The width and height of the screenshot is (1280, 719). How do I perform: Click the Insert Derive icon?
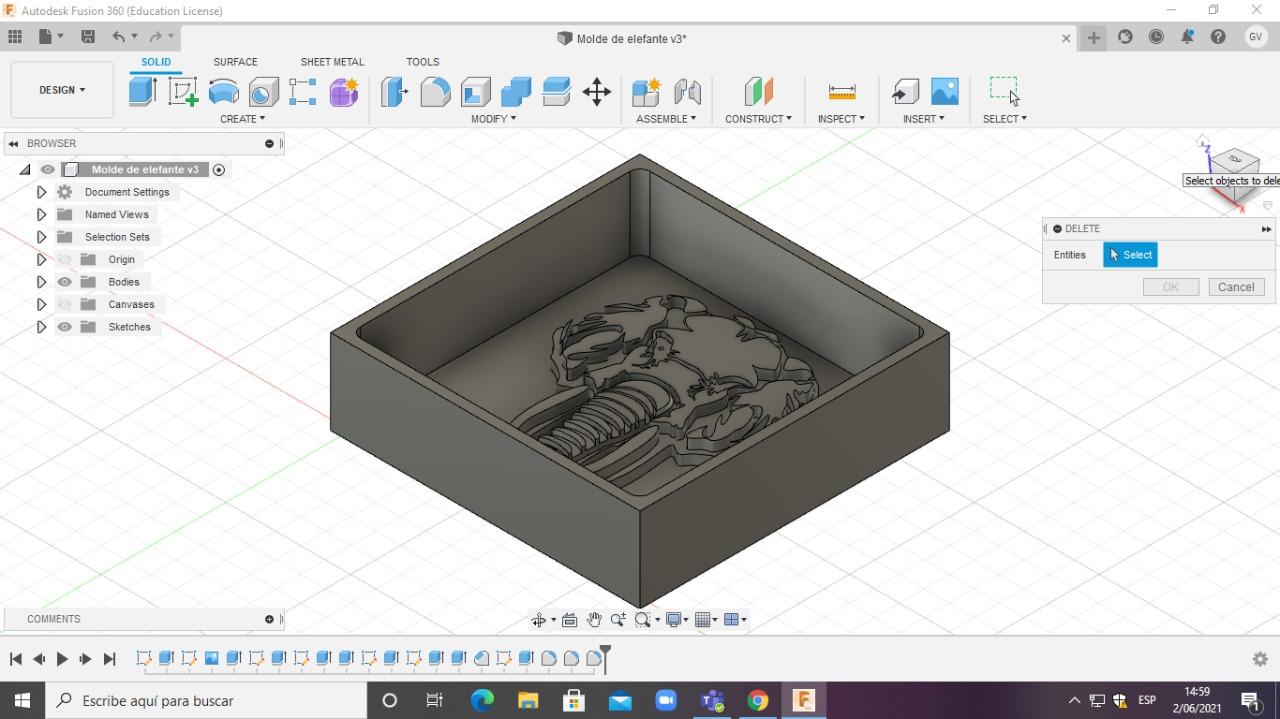(x=905, y=92)
